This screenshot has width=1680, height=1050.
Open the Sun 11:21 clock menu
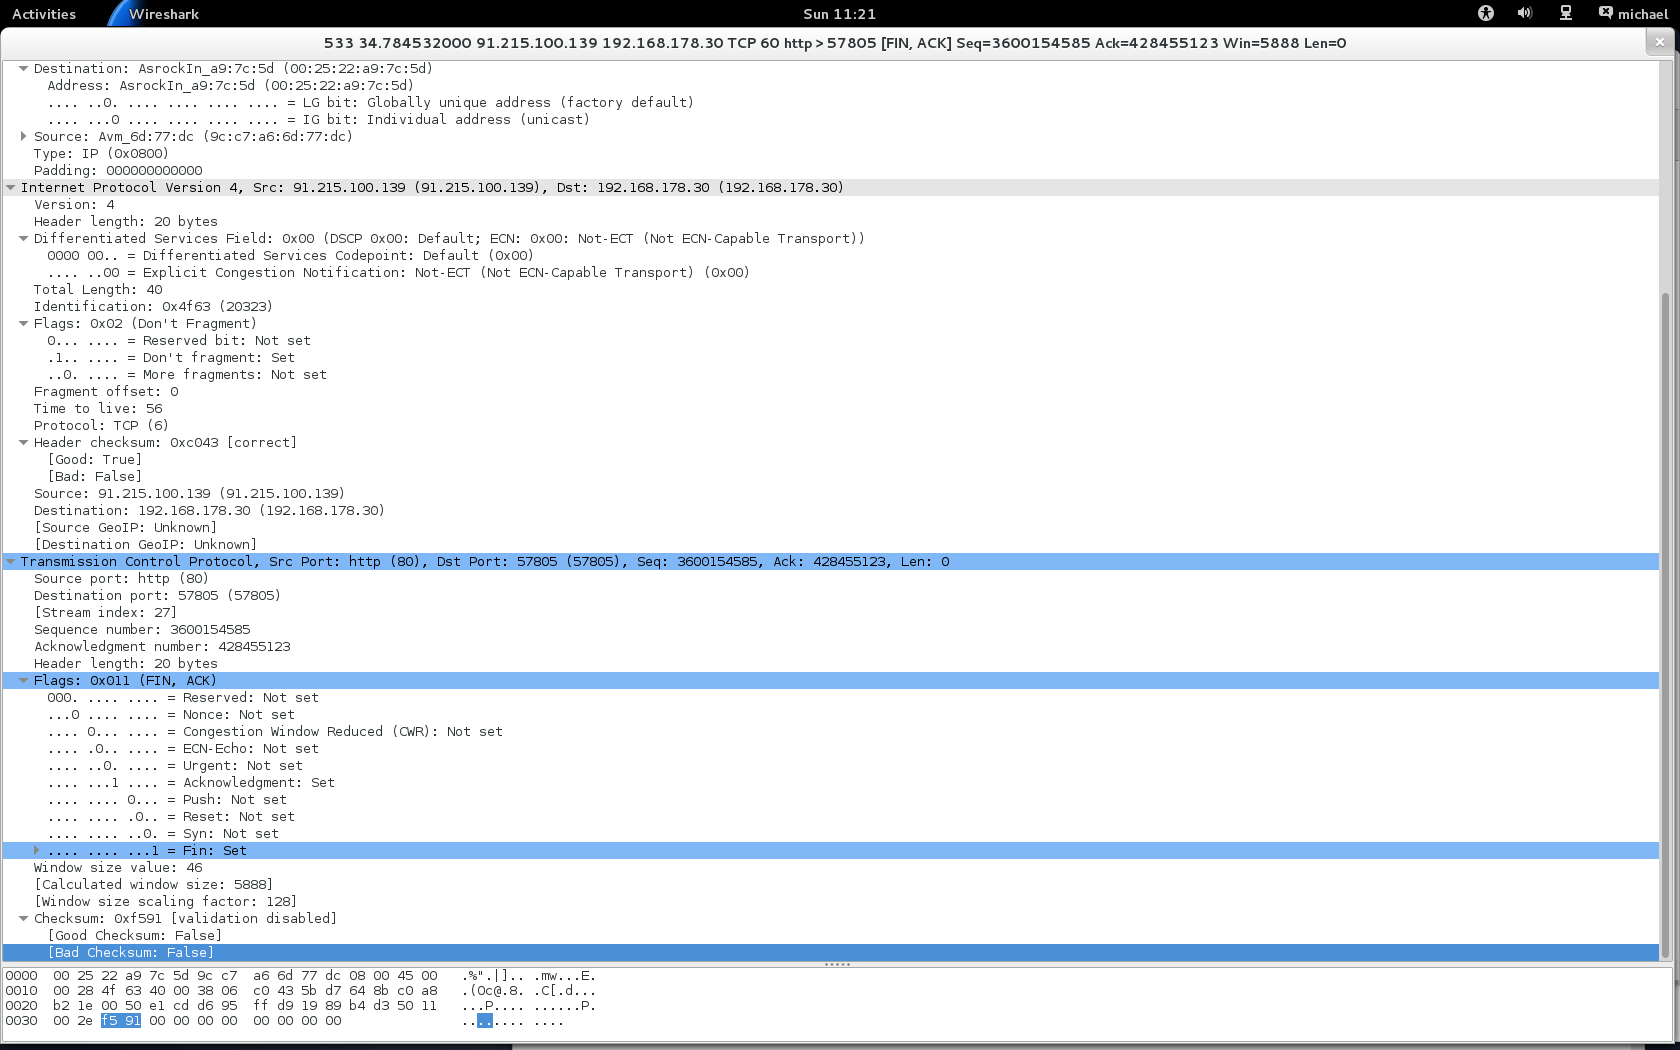coord(839,14)
